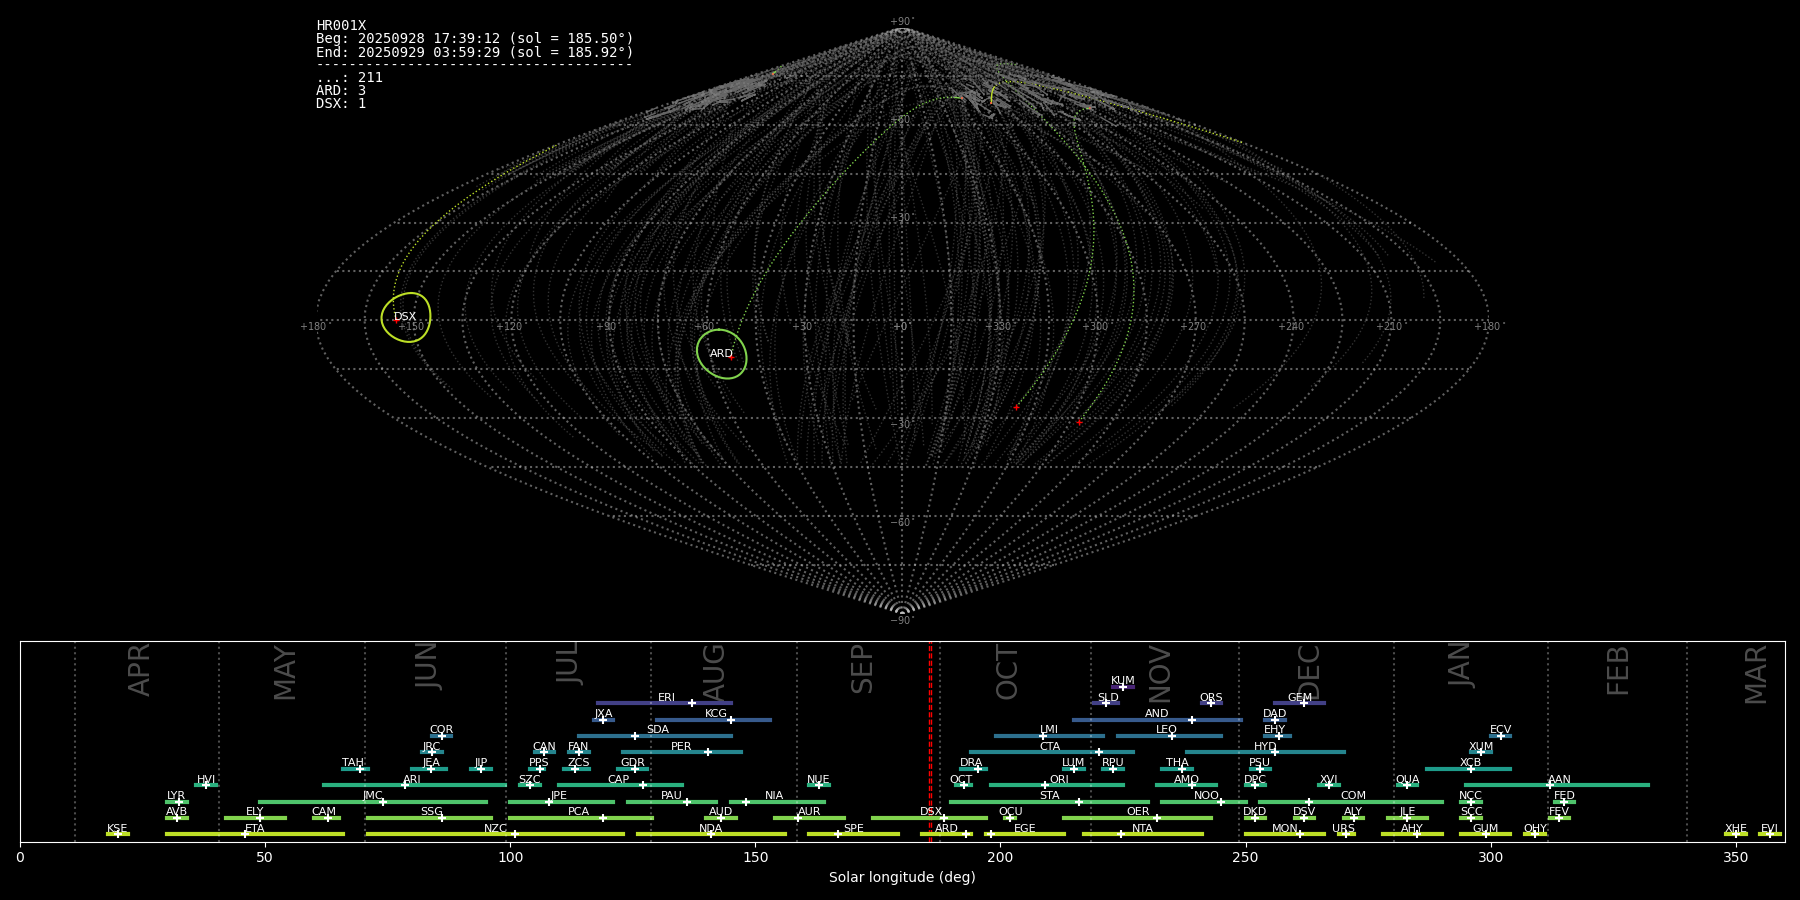This screenshot has height=900, width=1800.
Task: Click the "DSX: 1" count line
Action: (341, 104)
